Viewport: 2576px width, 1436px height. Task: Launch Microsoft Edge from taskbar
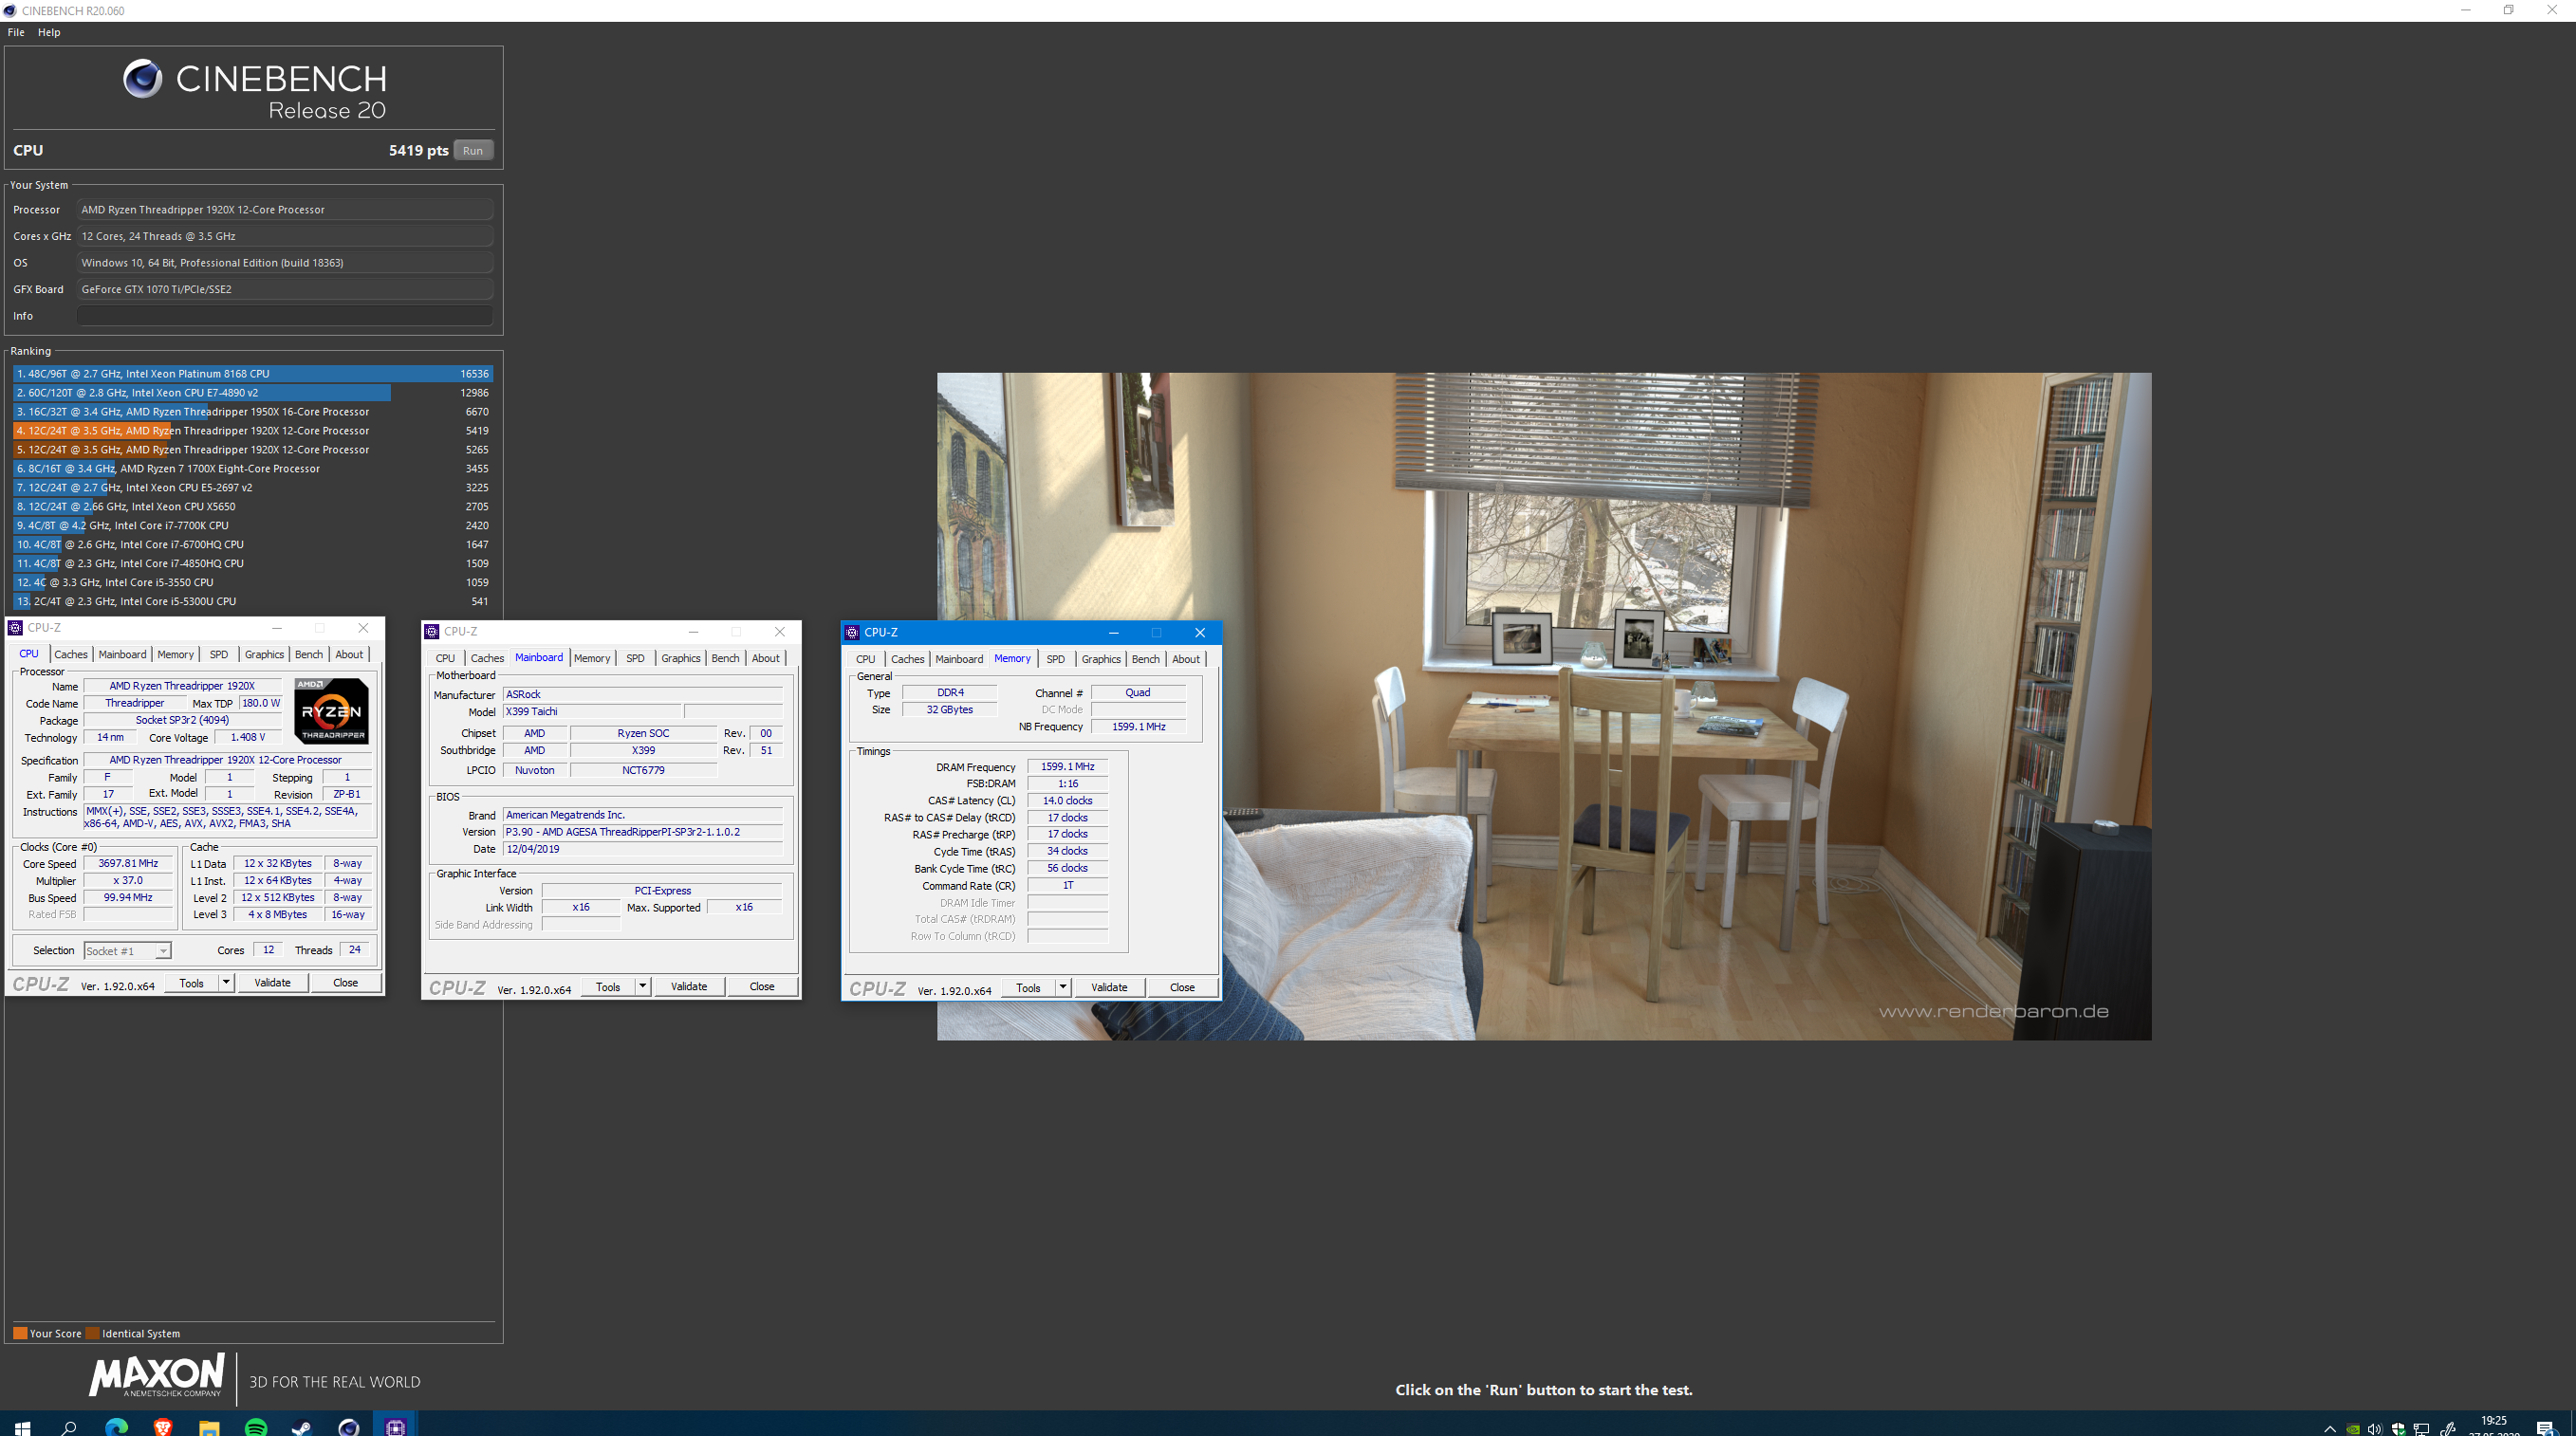(116, 1427)
